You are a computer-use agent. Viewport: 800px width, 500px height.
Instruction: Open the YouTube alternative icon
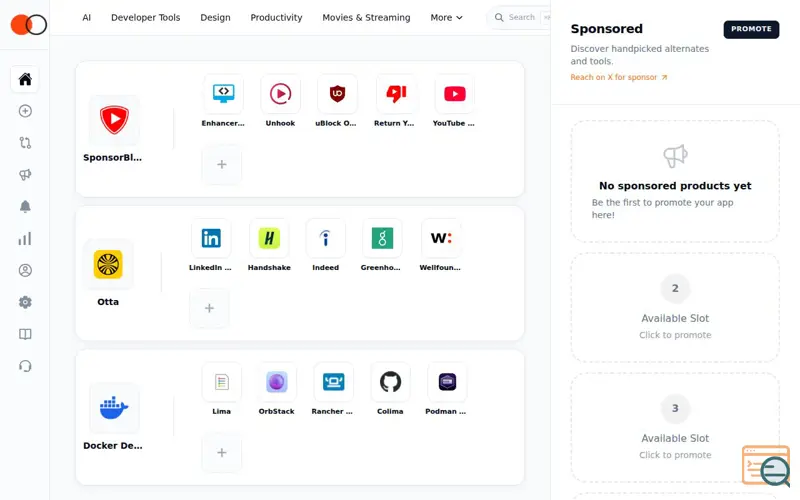coord(455,93)
